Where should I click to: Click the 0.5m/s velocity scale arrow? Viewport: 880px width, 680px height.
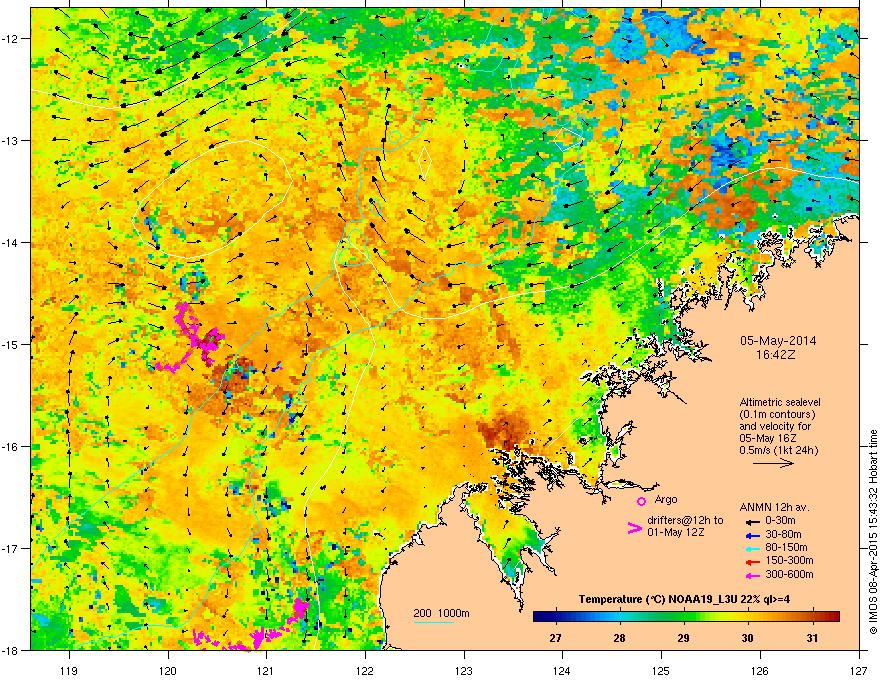coord(773,463)
